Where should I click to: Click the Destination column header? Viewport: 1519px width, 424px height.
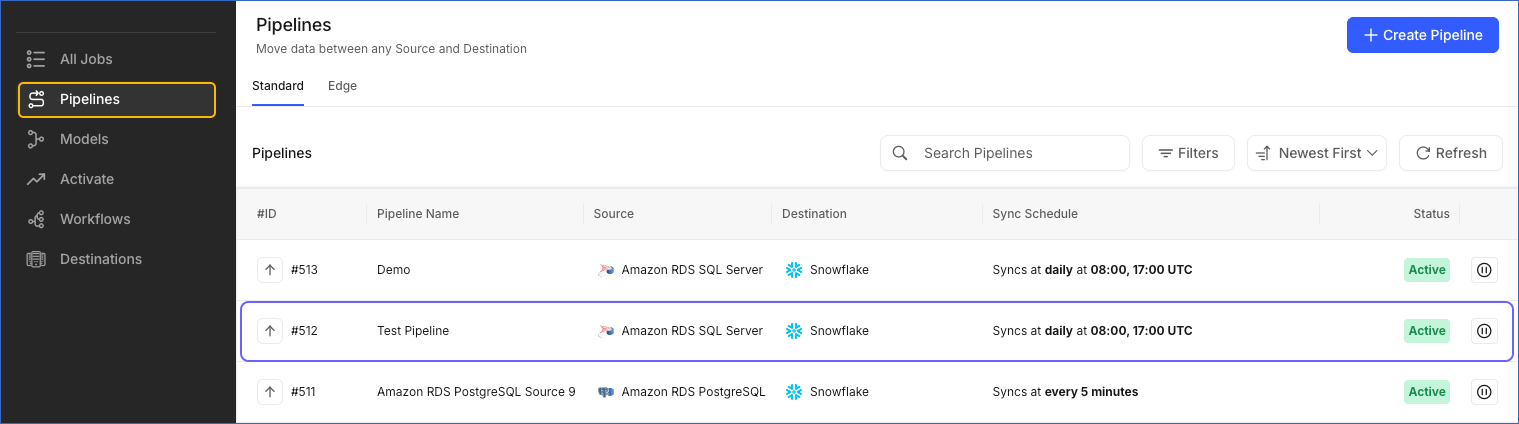pos(814,214)
